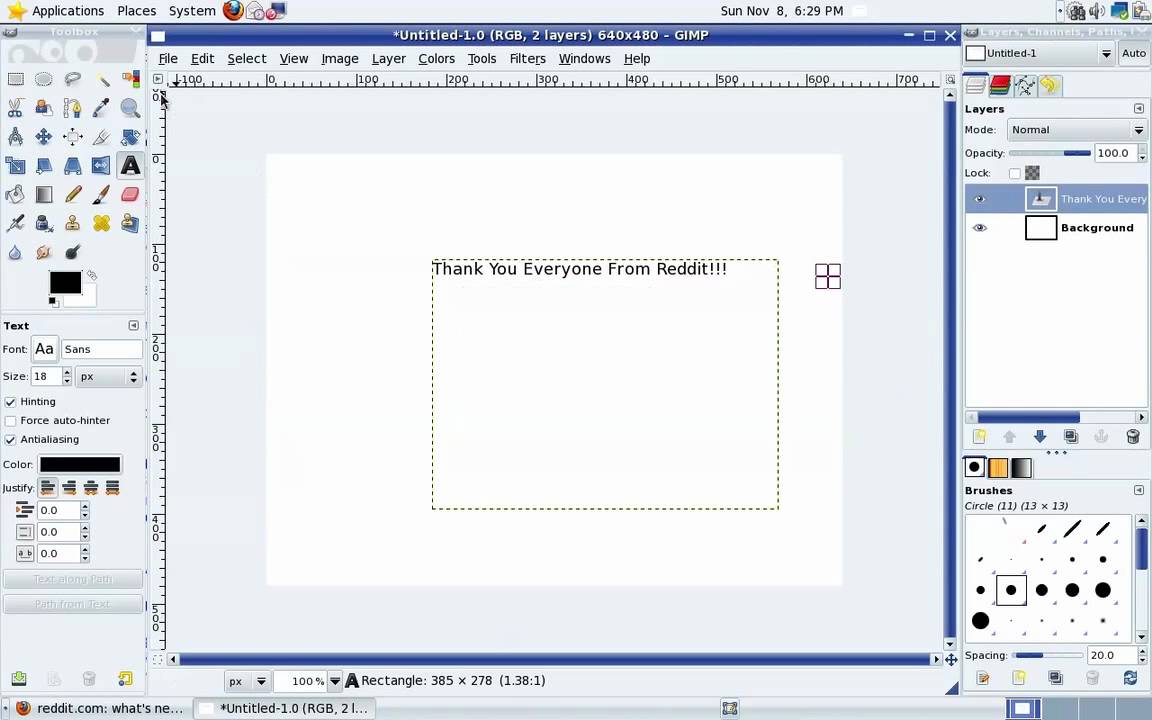
Task: Open status bar unit px dropdown
Action: [x=248, y=681]
